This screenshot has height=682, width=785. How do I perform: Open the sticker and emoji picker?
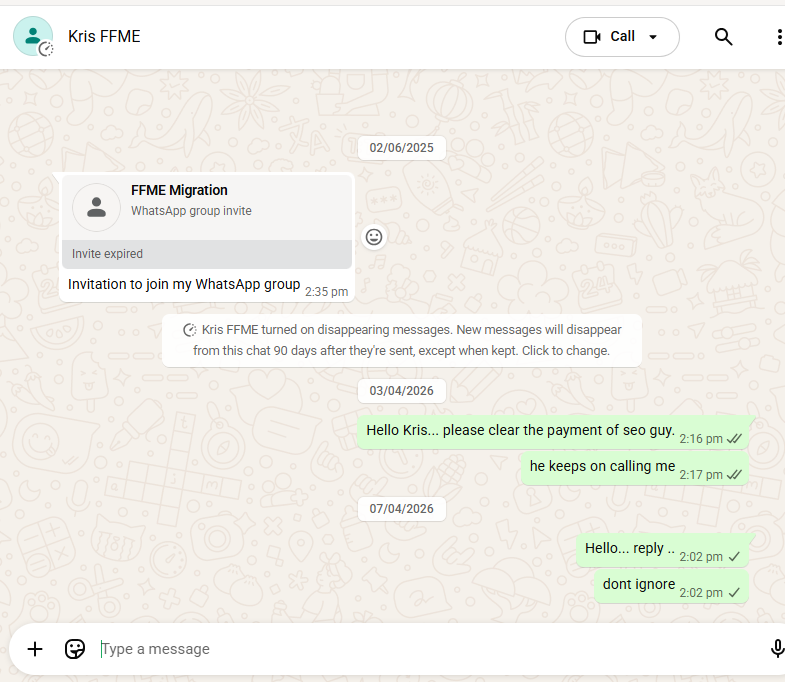point(75,649)
